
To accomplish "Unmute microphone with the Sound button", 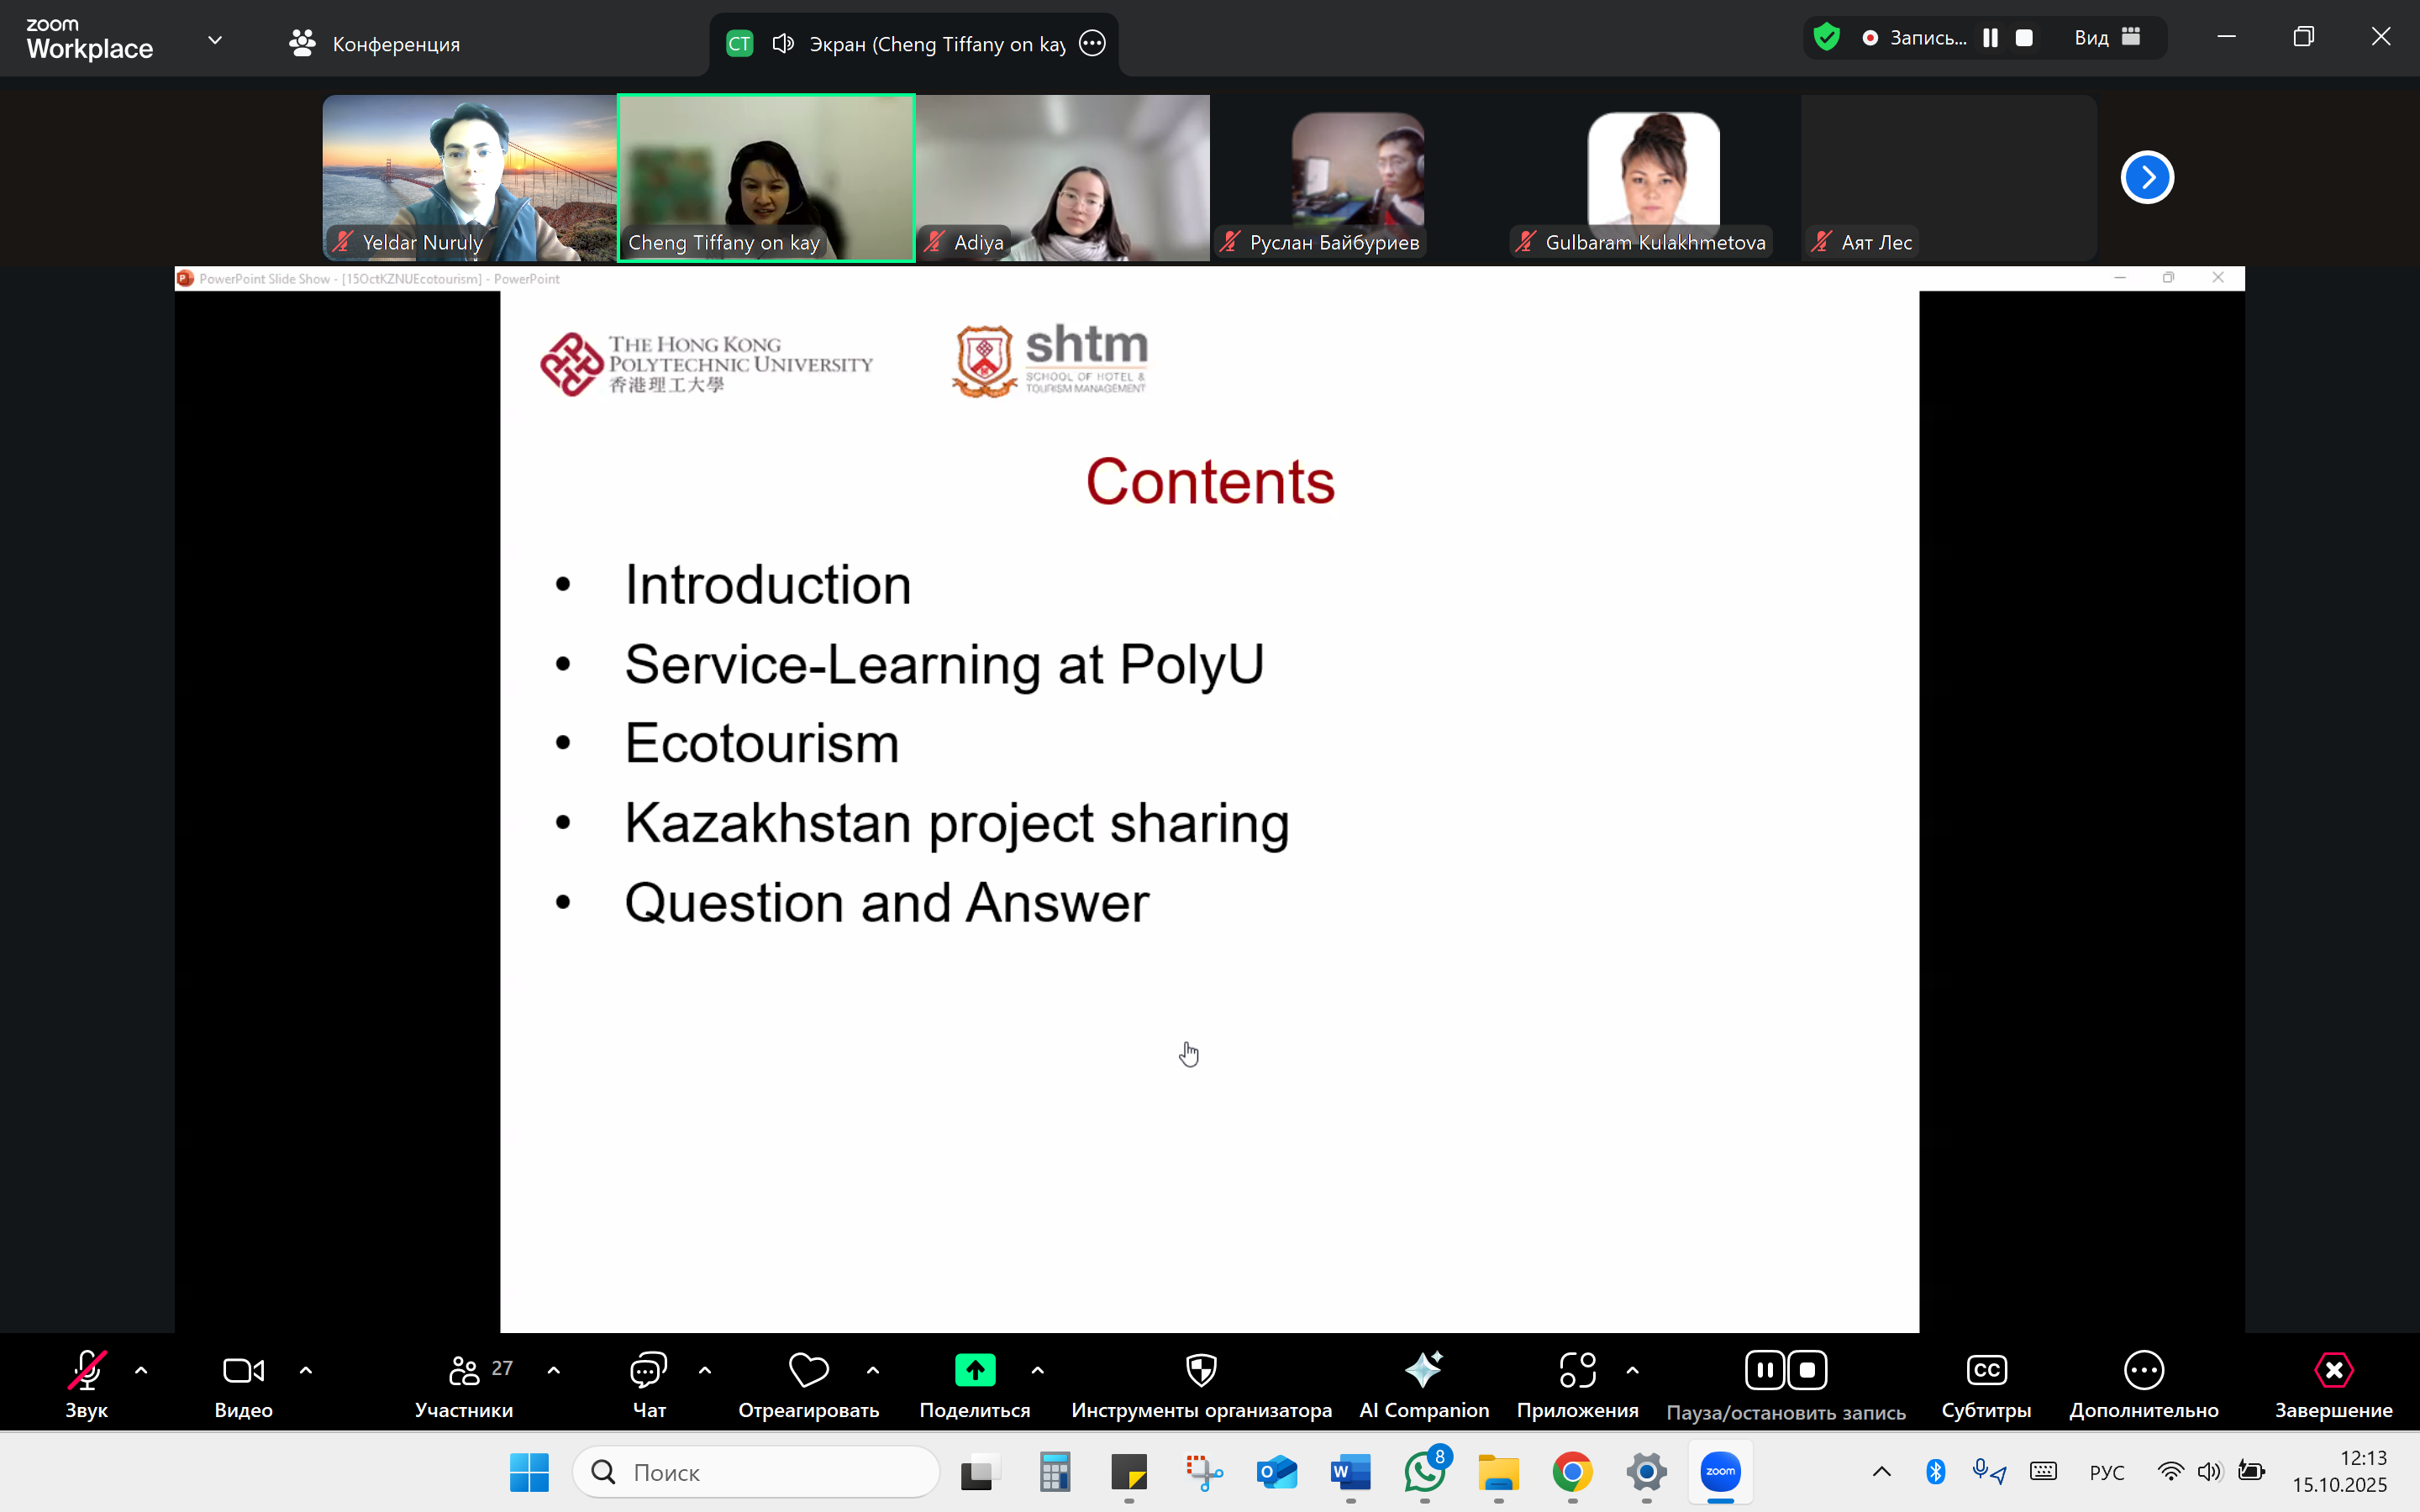I will tap(86, 1371).
